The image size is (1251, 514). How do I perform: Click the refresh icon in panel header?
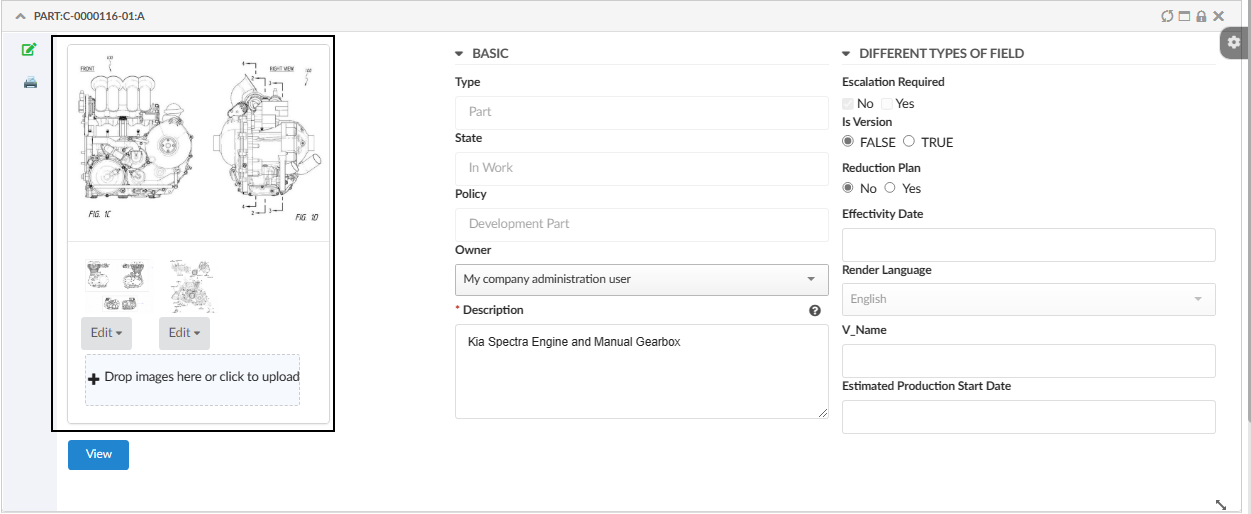(x=1166, y=16)
